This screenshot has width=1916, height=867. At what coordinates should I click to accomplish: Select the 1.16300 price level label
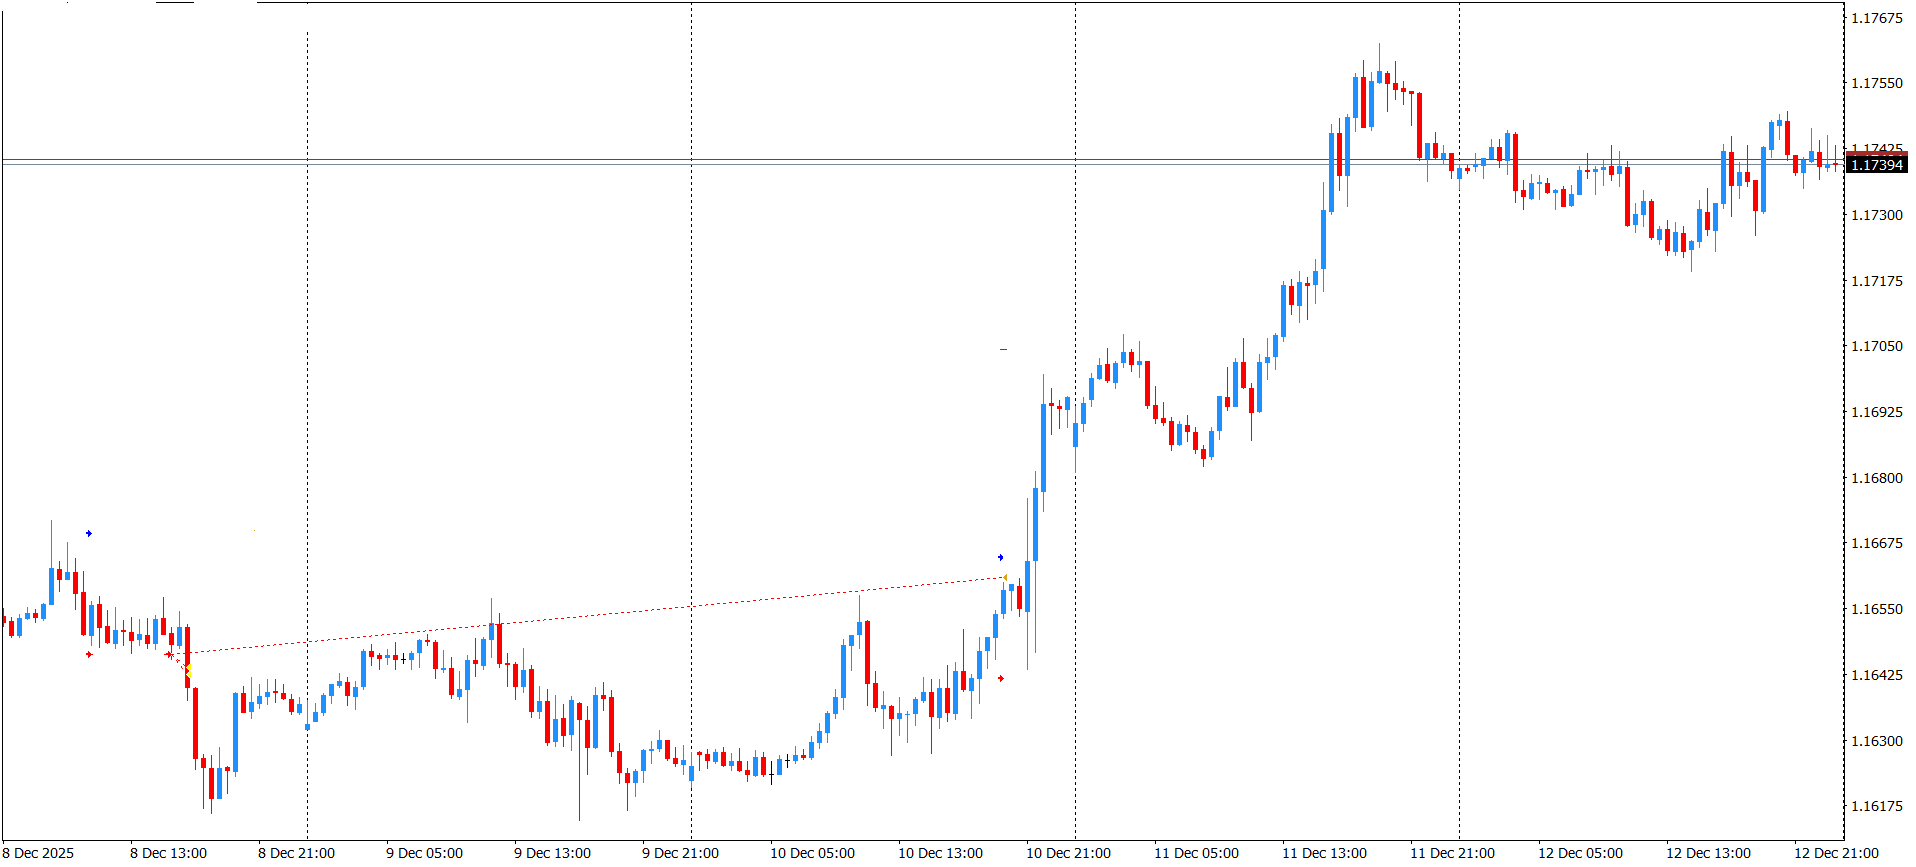coord(1877,741)
